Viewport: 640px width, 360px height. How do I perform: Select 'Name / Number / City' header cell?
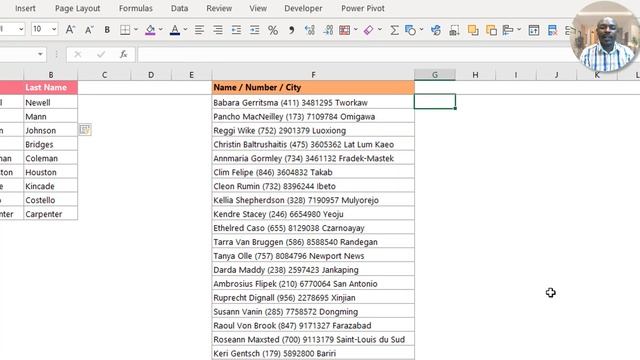313,87
